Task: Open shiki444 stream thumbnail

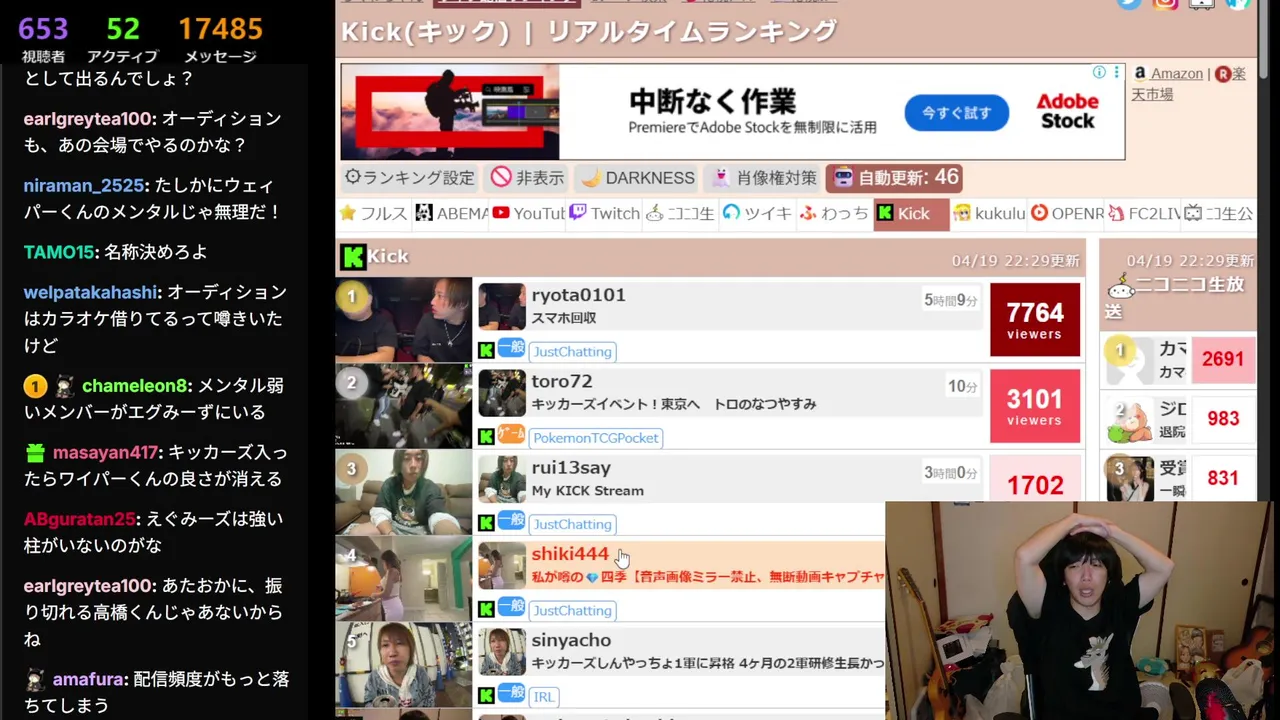Action: point(403,578)
